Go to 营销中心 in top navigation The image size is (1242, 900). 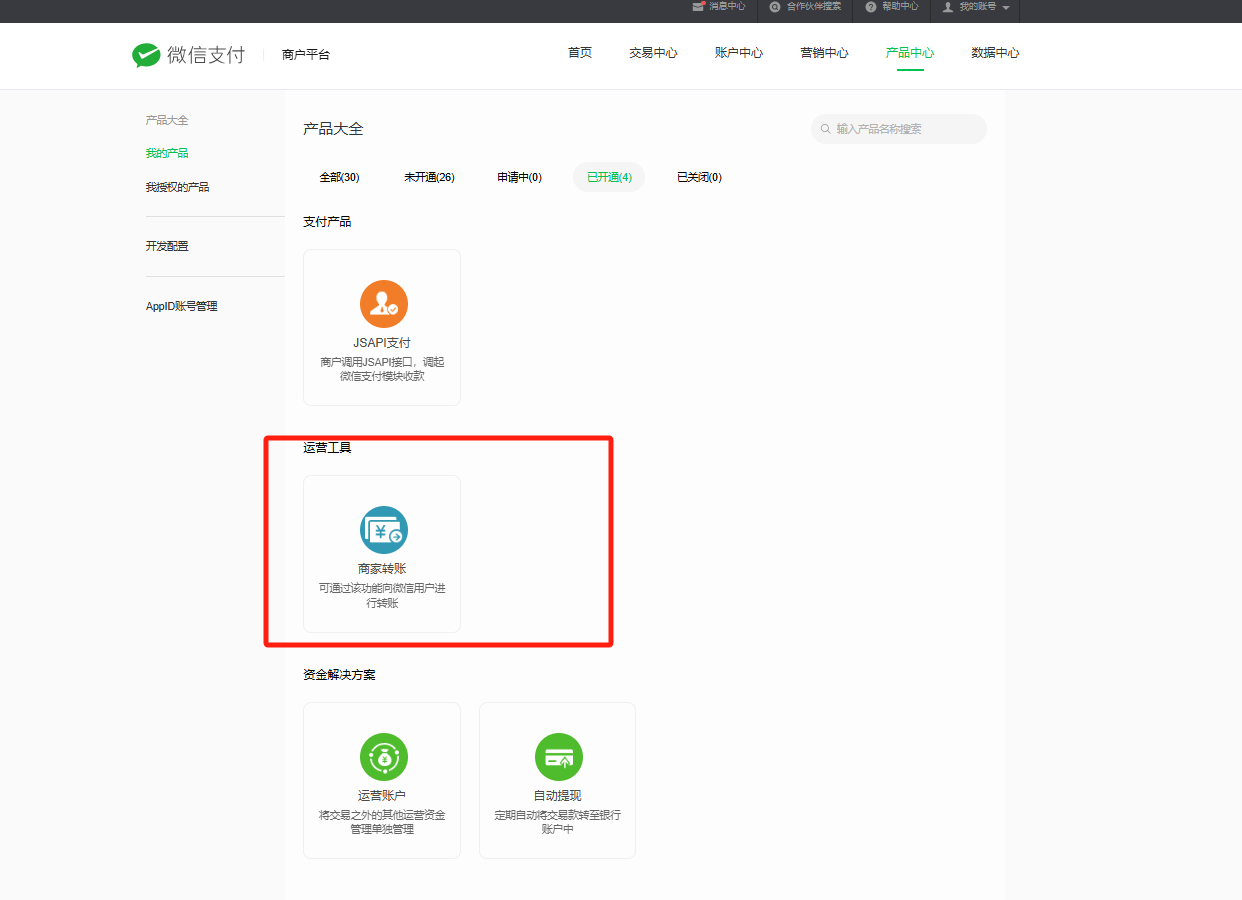(x=824, y=53)
